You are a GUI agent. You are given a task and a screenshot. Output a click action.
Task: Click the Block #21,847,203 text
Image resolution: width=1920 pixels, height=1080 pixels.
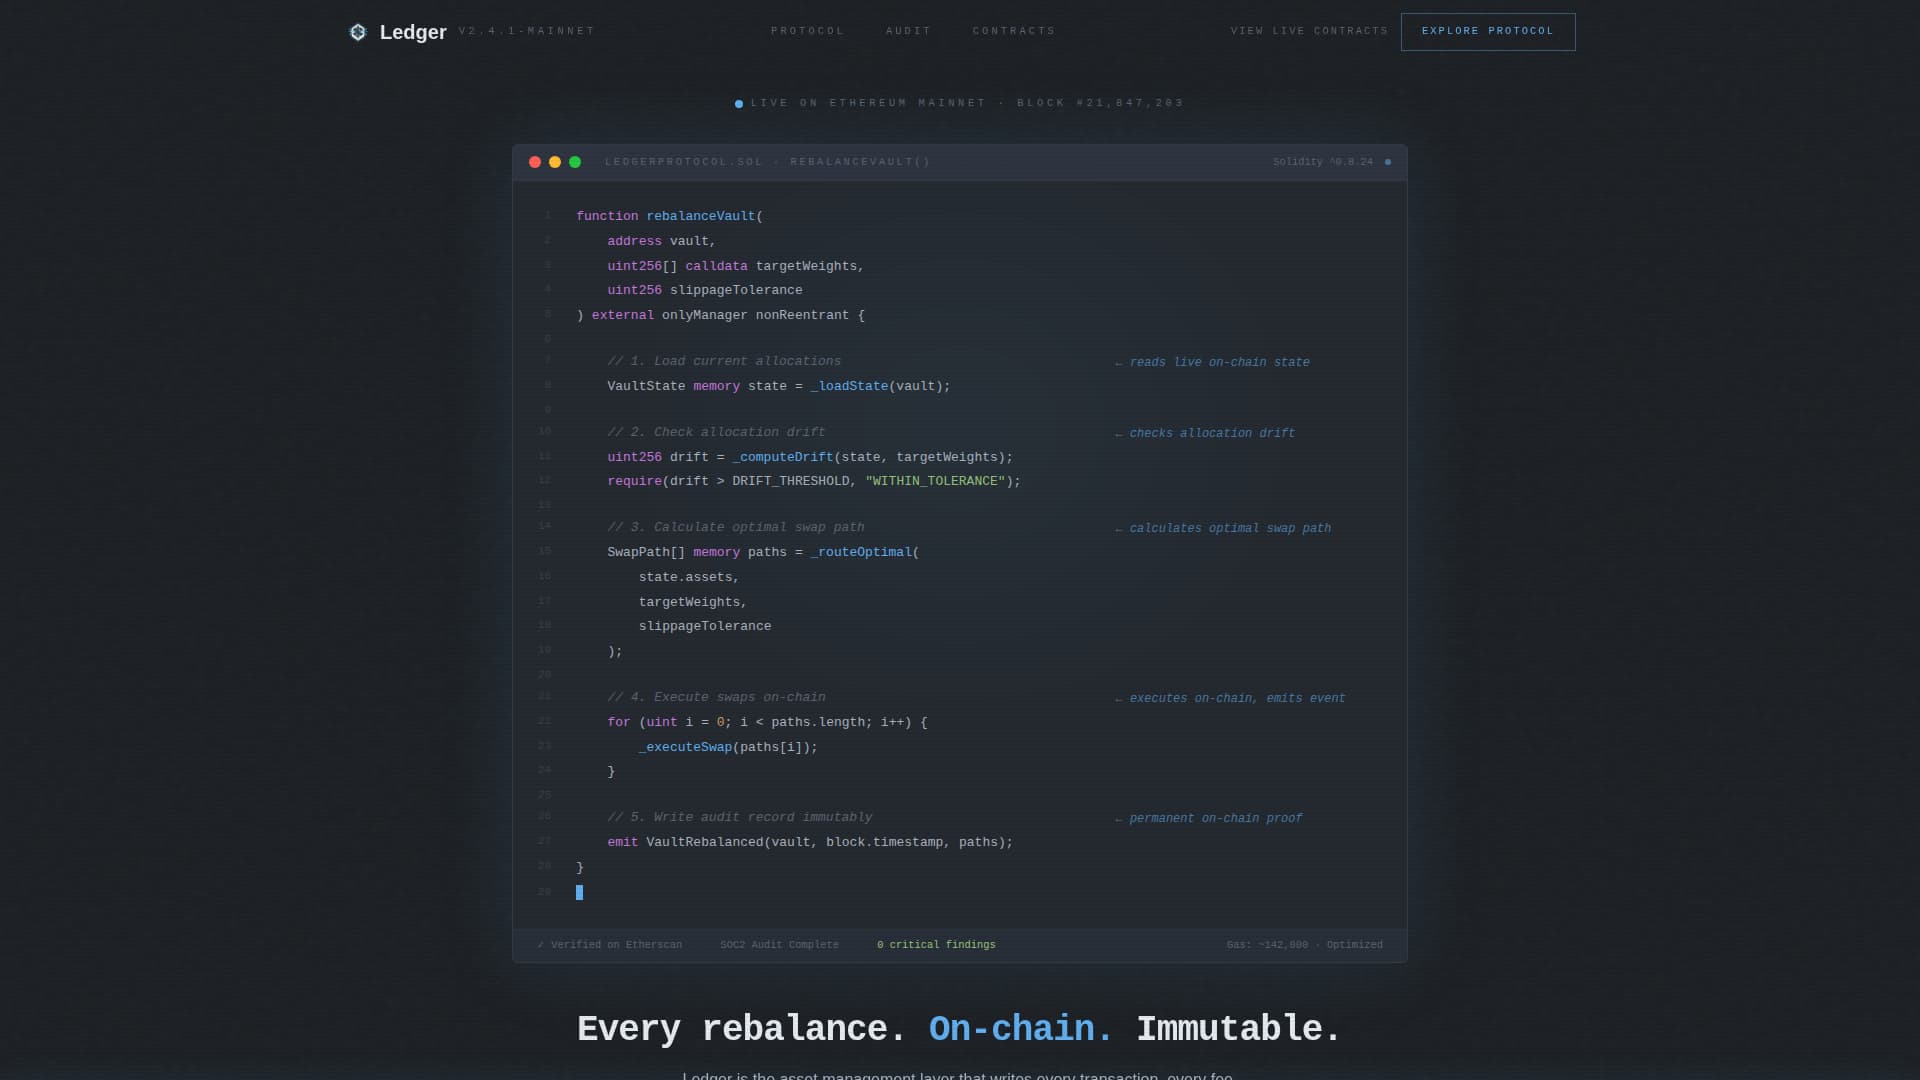(1100, 103)
